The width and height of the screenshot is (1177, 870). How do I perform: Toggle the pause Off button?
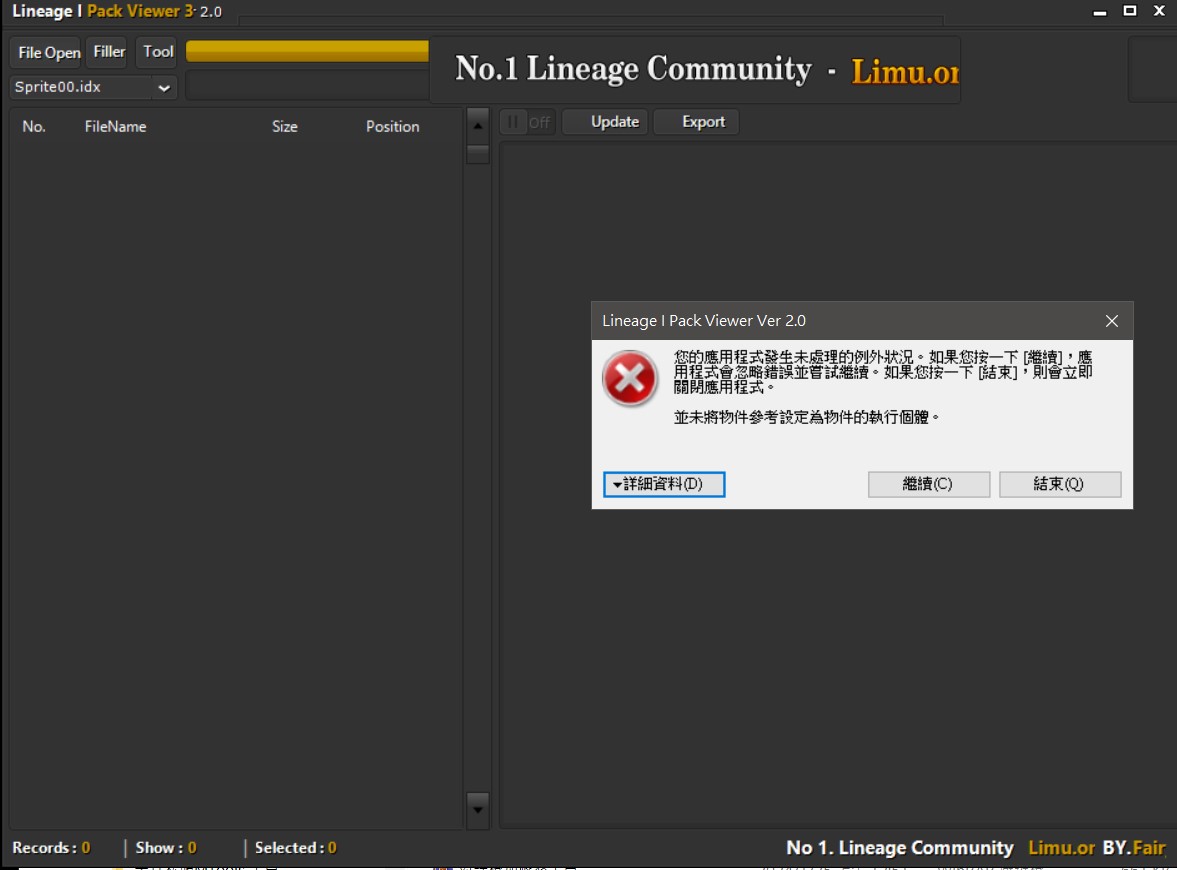528,122
